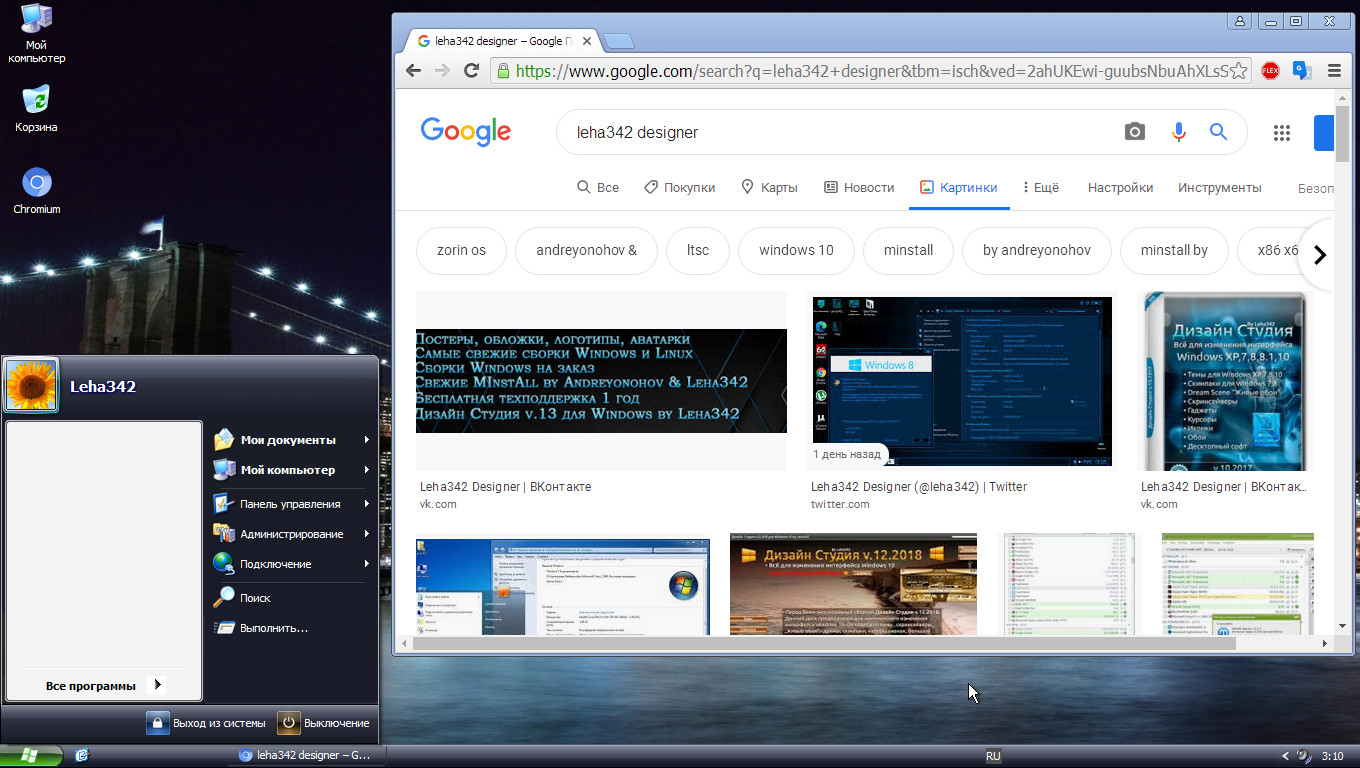This screenshot has height=768, width=1360.
Task: Click the sunflower user avatar in Start menu
Action: coord(31,385)
